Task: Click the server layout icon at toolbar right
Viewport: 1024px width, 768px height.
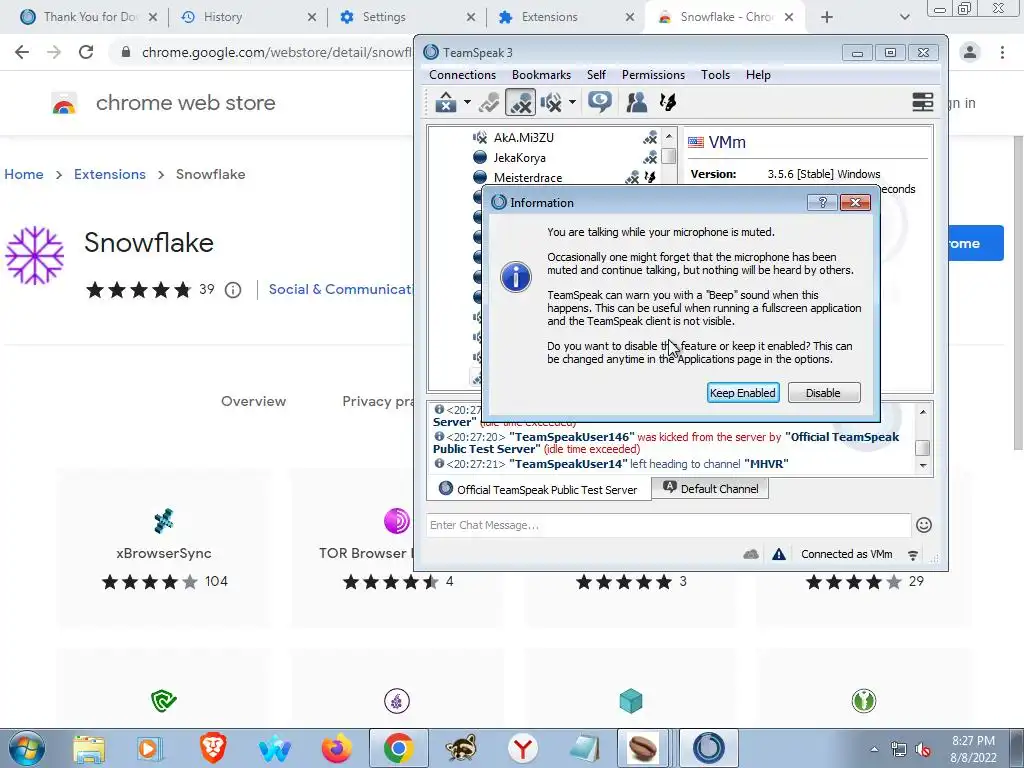Action: tap(922, 102)
